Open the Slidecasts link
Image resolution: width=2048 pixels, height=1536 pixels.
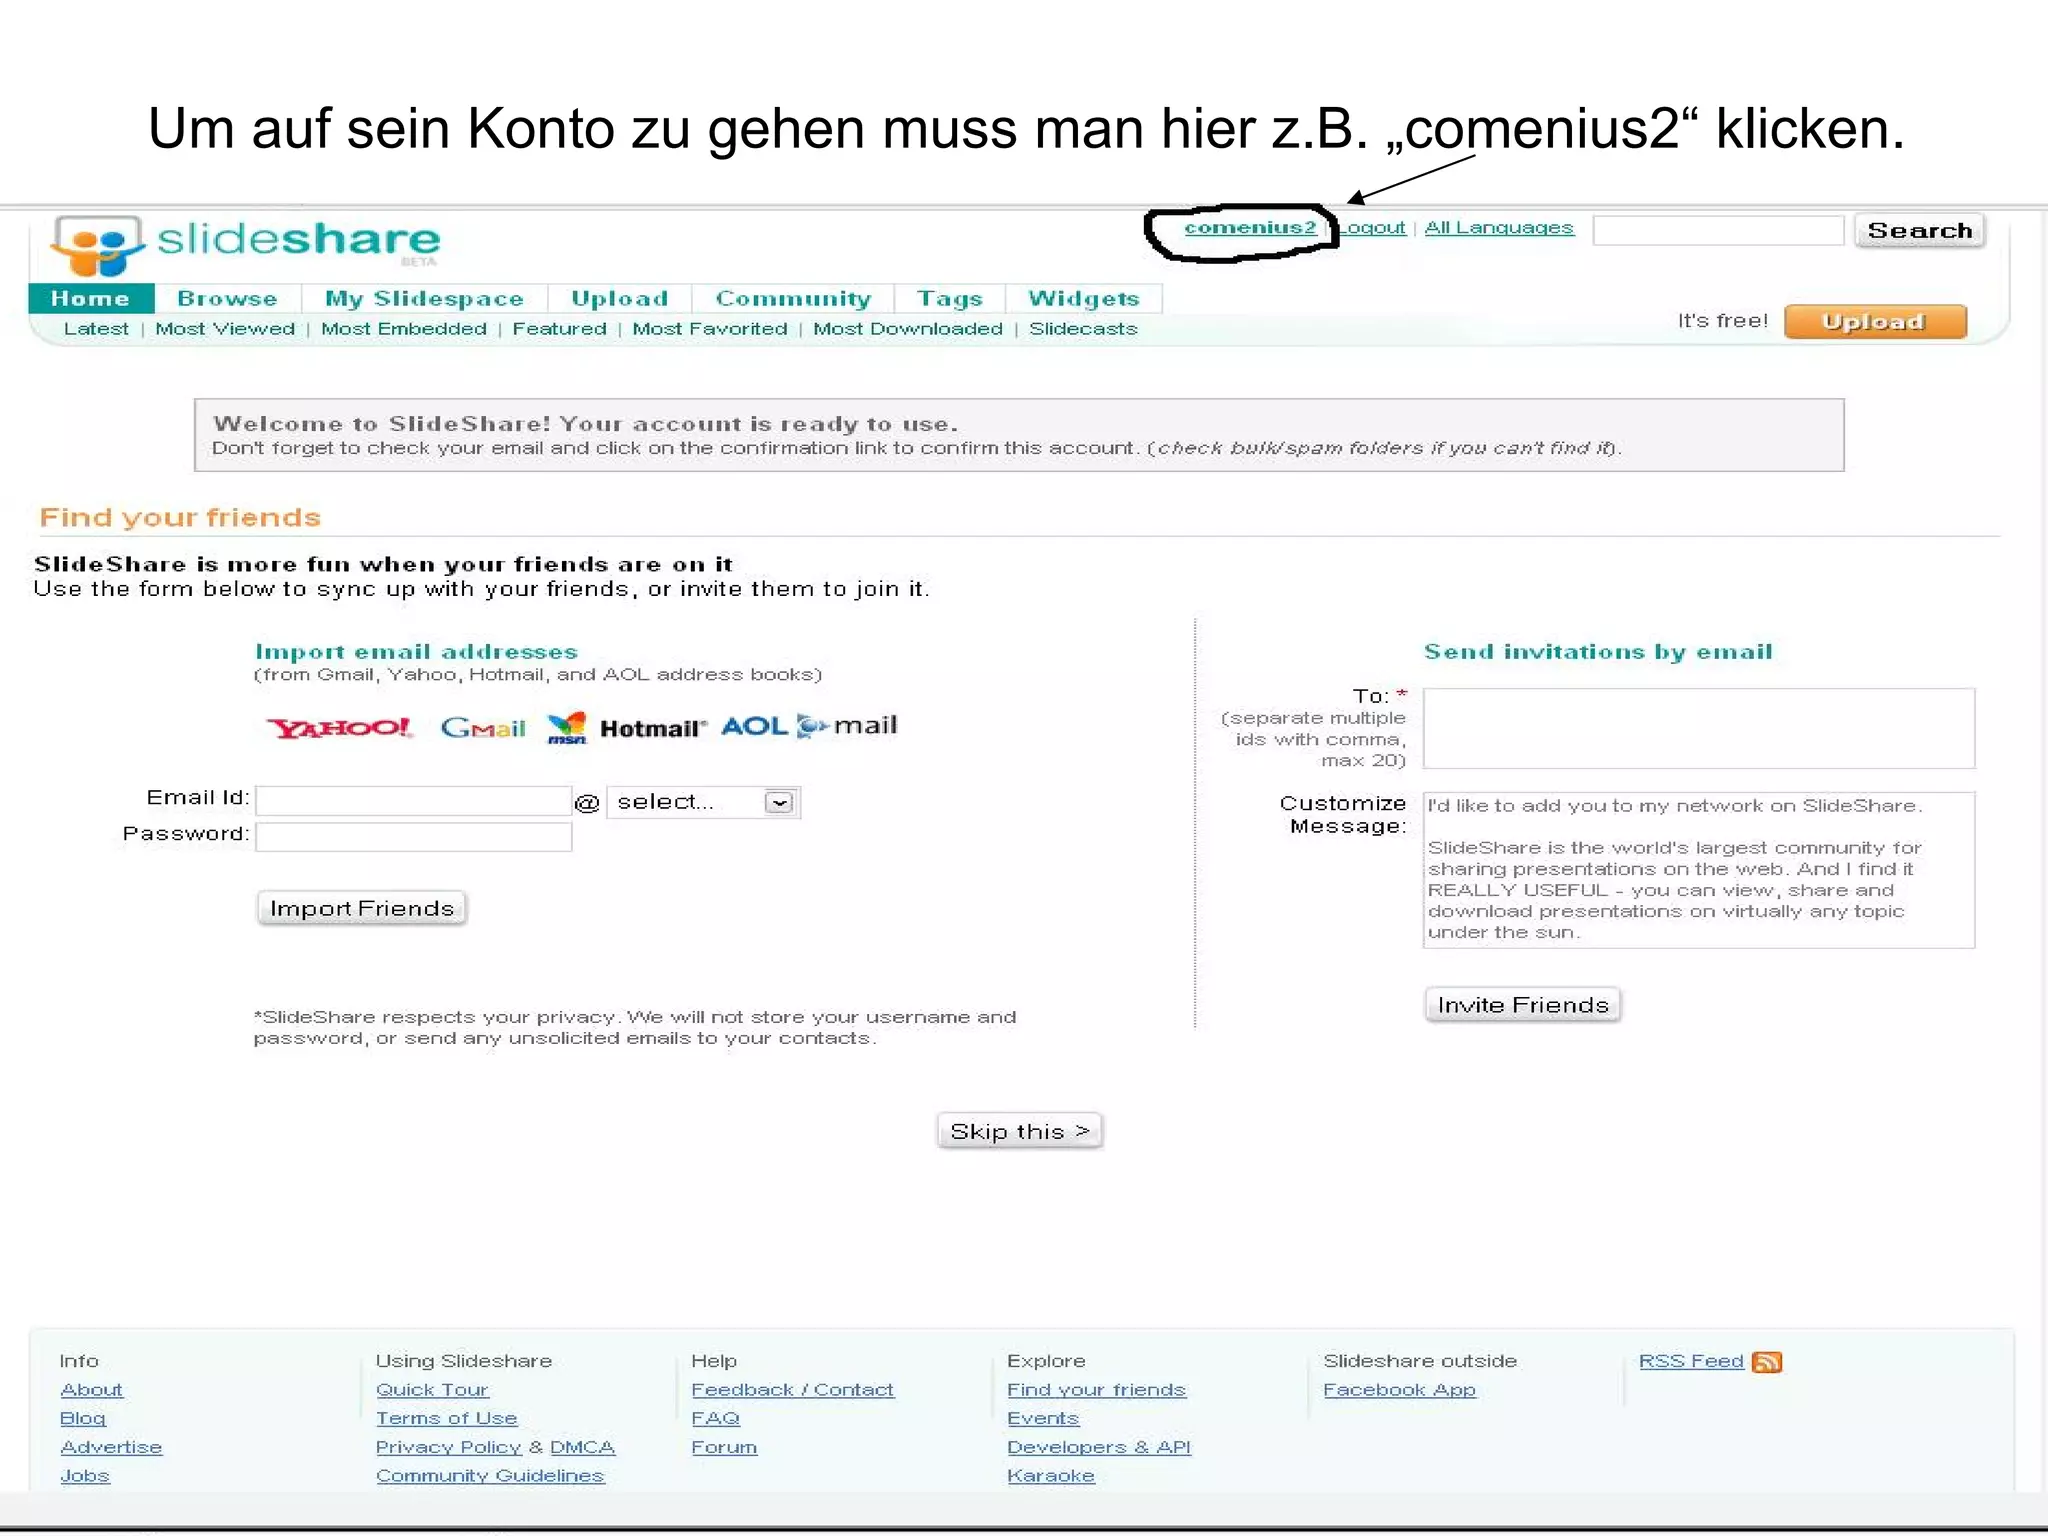[1083, 329]
